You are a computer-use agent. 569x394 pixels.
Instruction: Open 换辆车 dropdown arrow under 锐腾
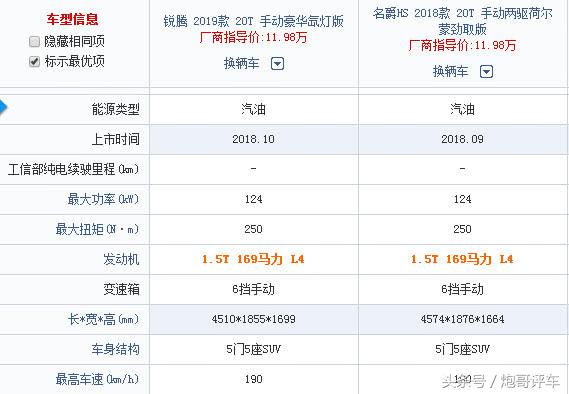(278, 64)
